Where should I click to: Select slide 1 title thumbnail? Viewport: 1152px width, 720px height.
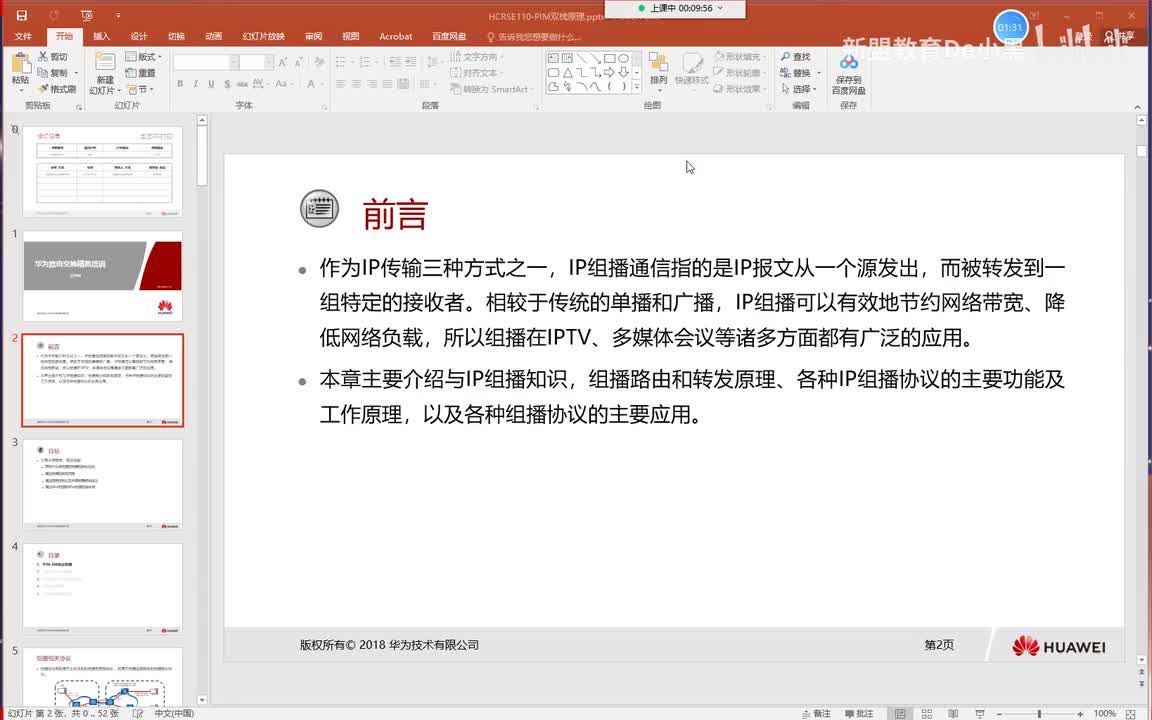(103, 276)
